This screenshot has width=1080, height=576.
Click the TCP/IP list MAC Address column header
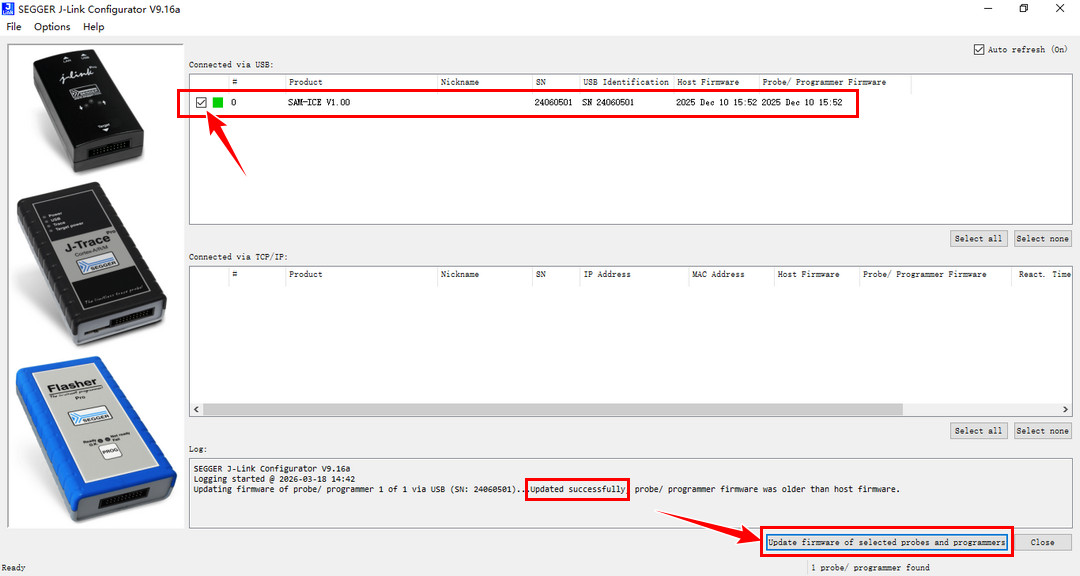coord(731,274)
